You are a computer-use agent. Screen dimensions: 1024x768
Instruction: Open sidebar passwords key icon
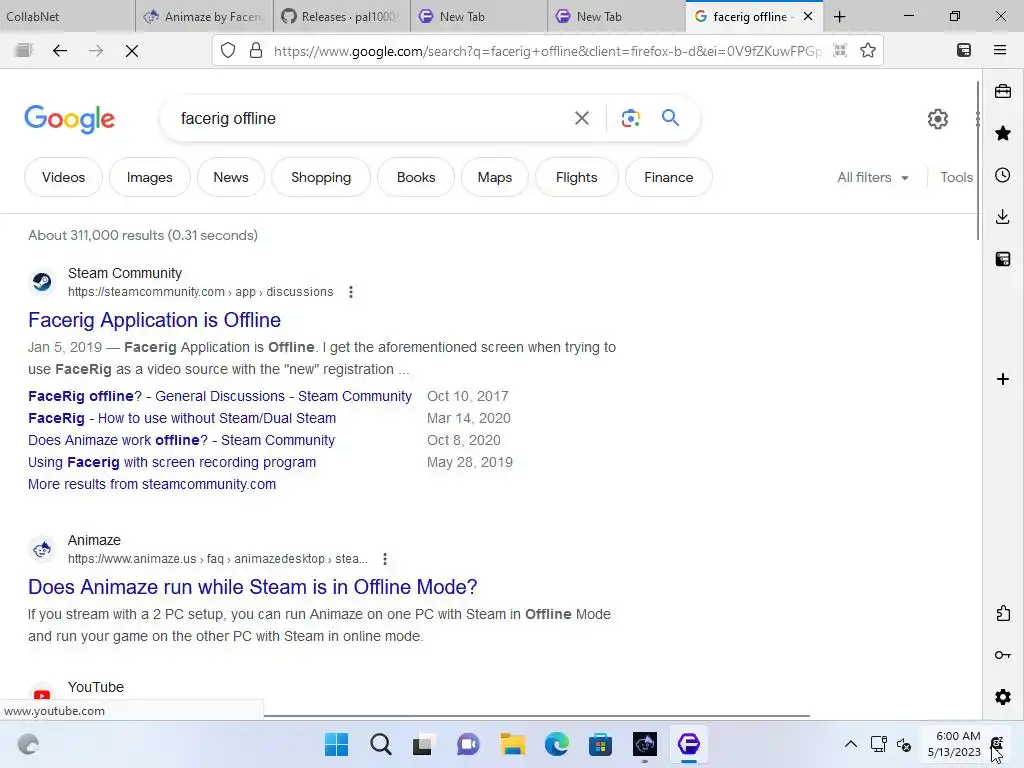coord(1002,655)
